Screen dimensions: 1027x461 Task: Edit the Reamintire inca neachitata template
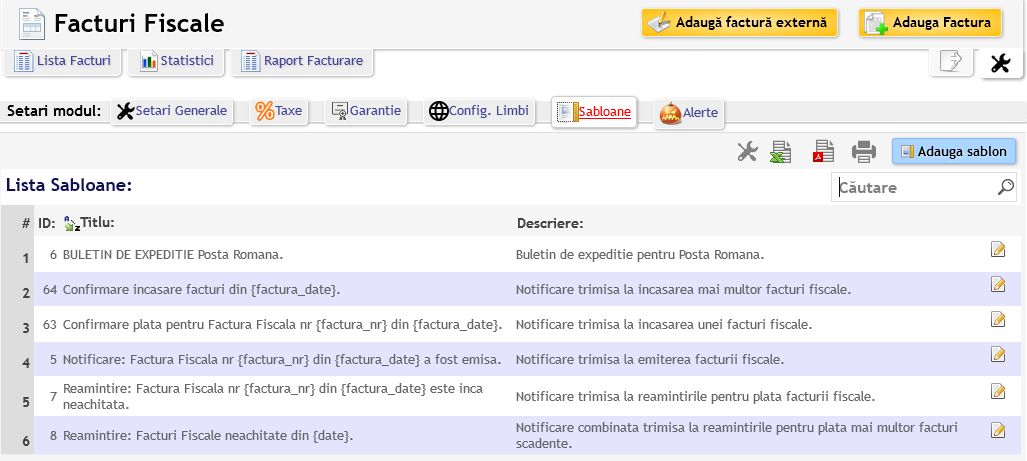[998, 391]
